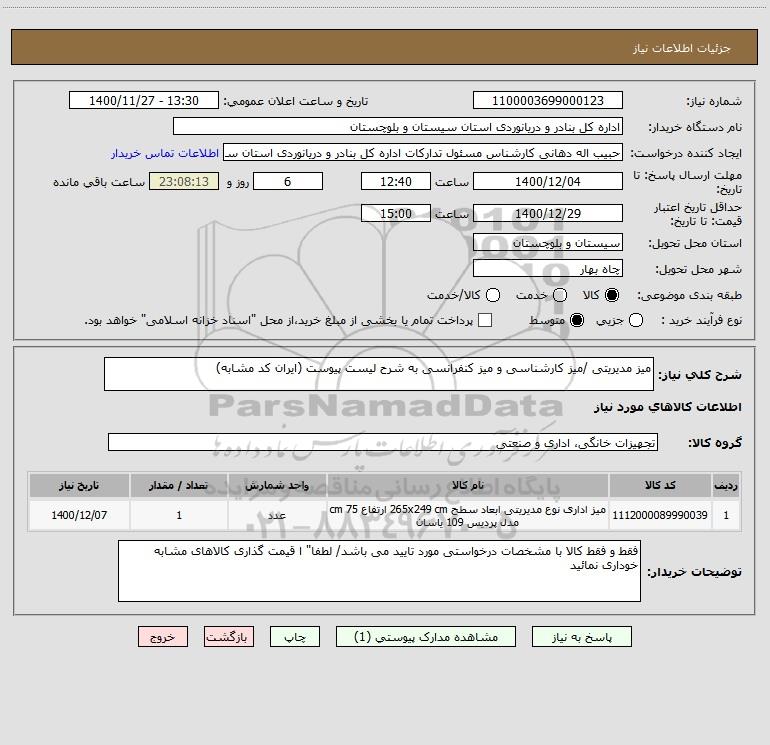Open مشاهده مدارک پیوستی (1) attachments
The width and height of the screenshot is (770, 745).
426,637
